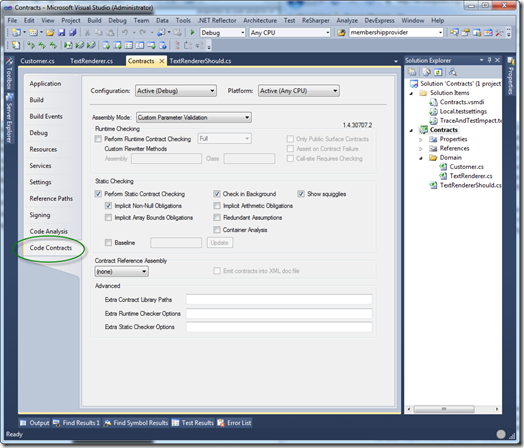Select the Build Events properties tab
Viewport: 524px width, 448px height.
pyautogui.click(x=46, y=116)
